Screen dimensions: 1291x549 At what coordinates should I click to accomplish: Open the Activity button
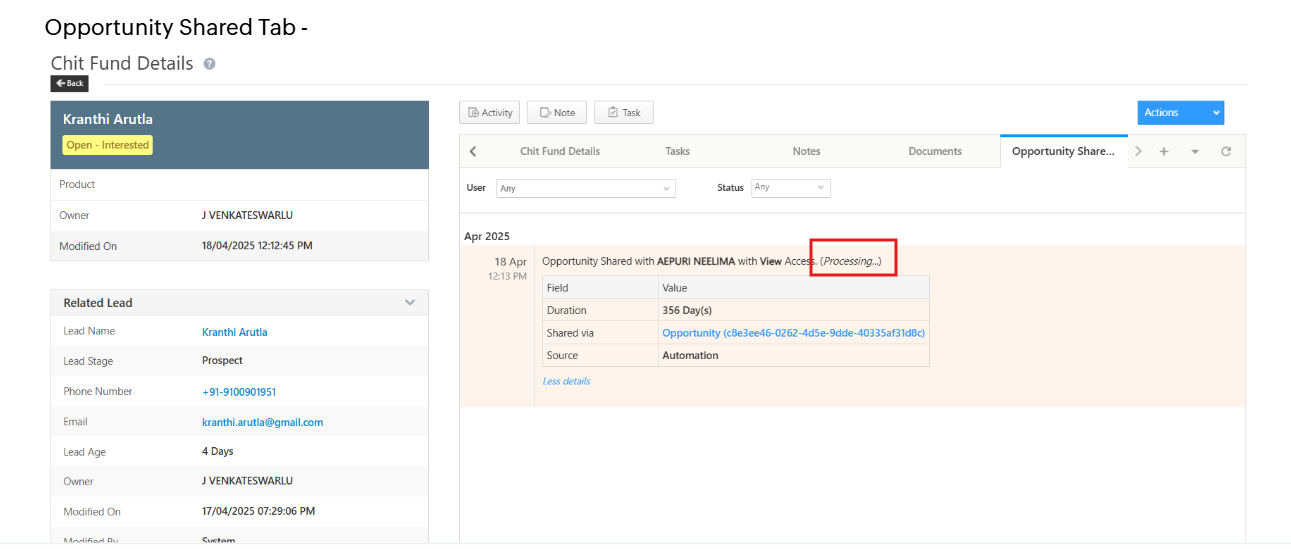(x=490, y=113)
